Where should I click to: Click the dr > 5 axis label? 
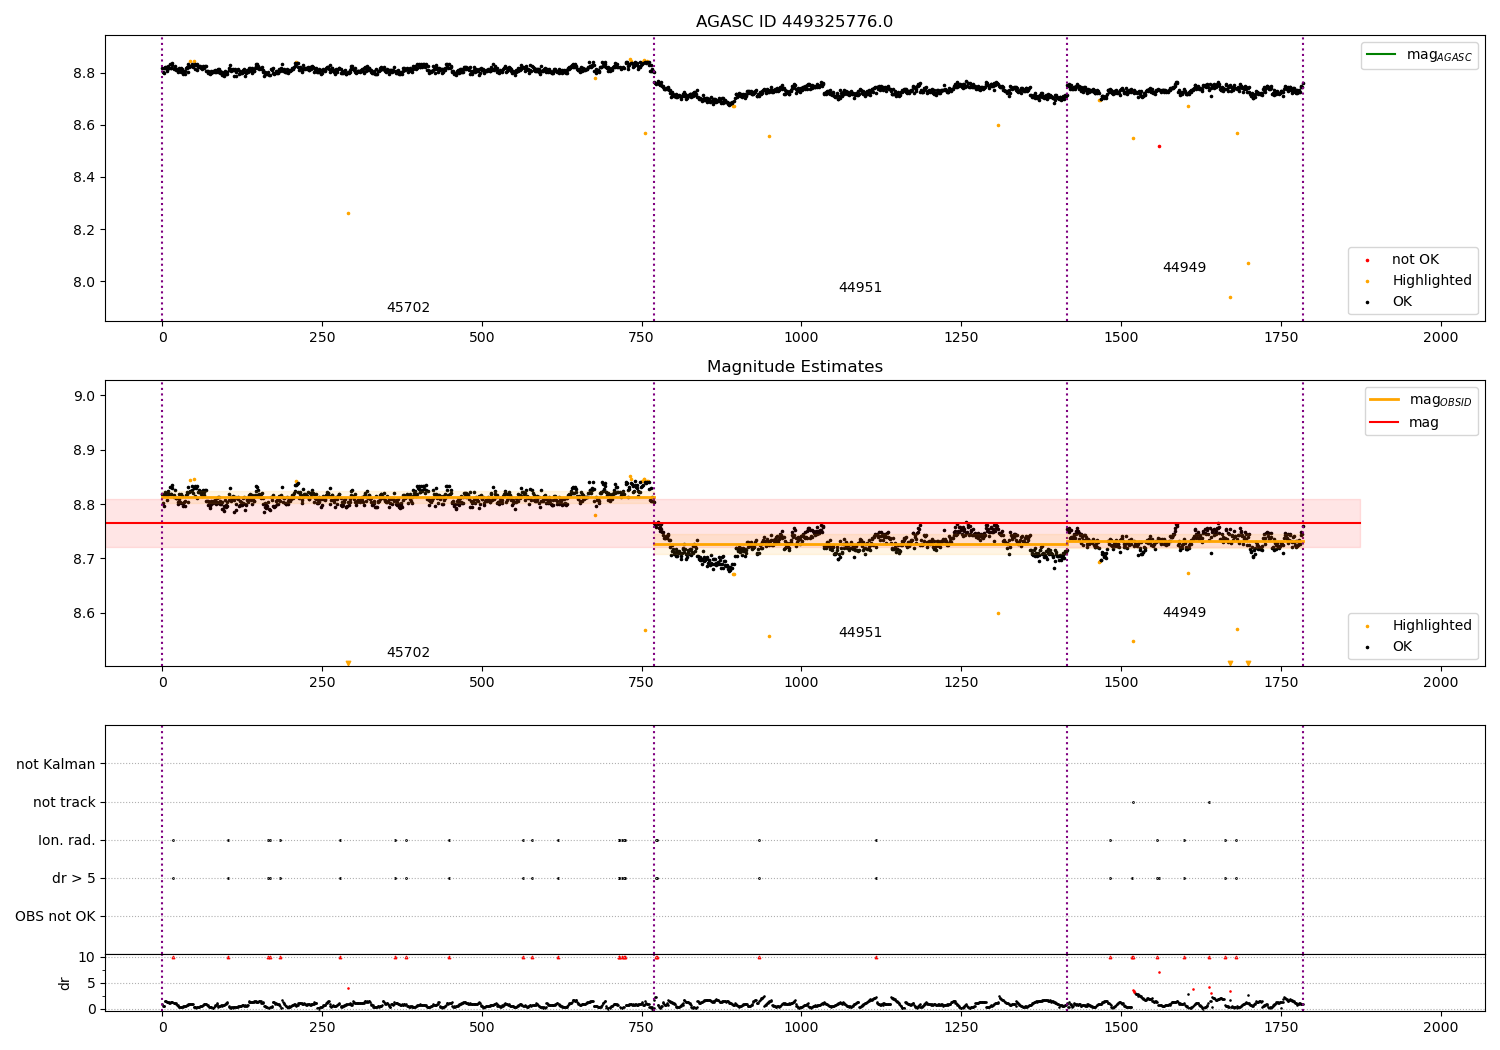click(74, 879)
